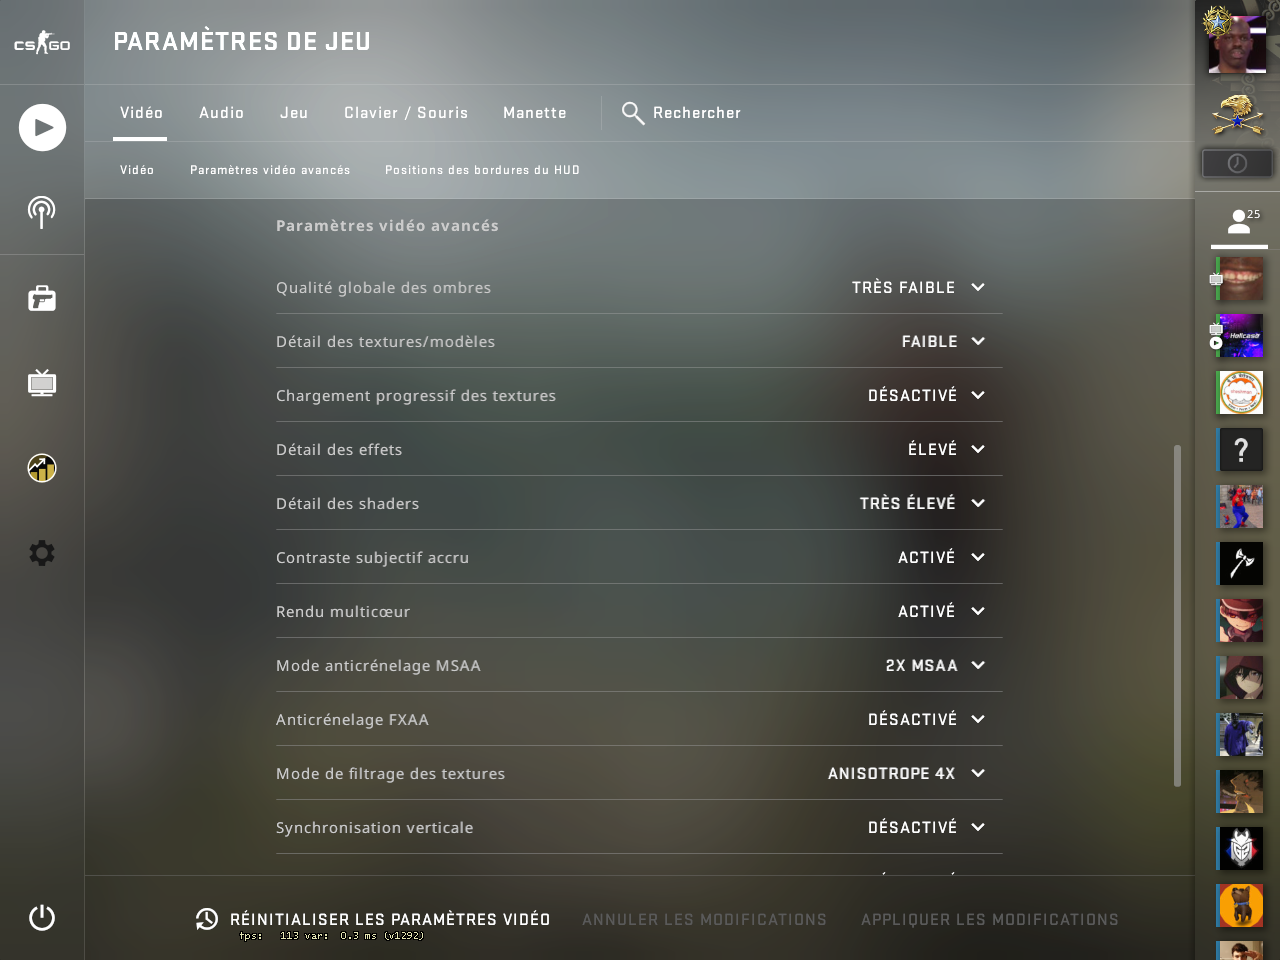1280x960 pixels.
Task: Click the friends list icon showing 25
Action: pyautogui.click(x=1240, y=222)
